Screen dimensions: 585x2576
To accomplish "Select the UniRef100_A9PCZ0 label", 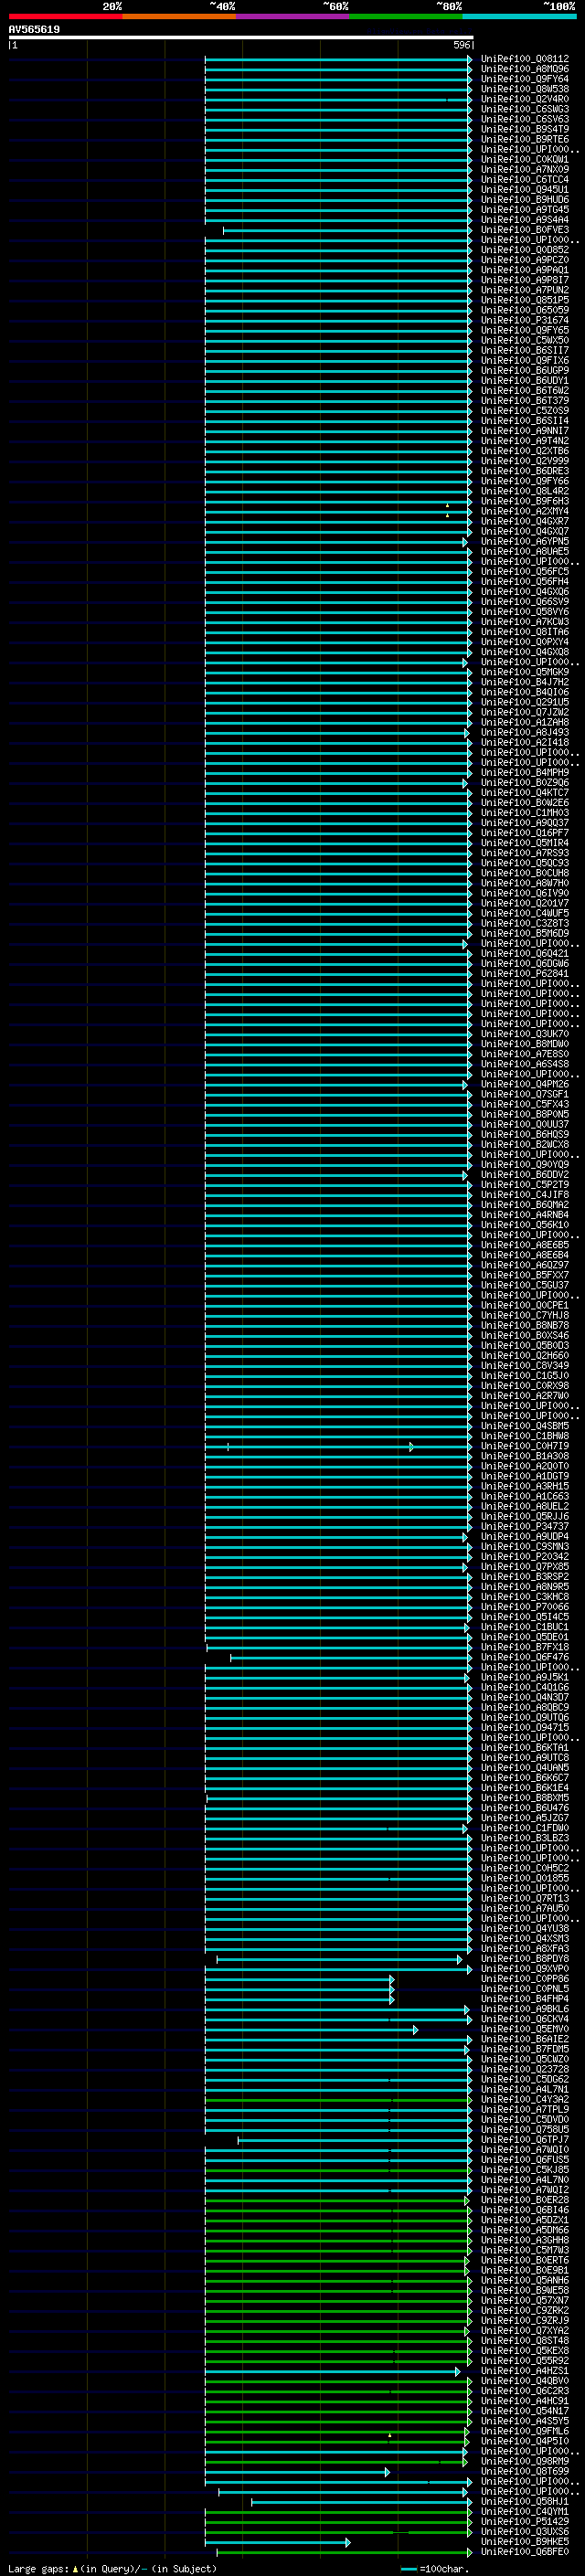I will [x=525, y=260].
